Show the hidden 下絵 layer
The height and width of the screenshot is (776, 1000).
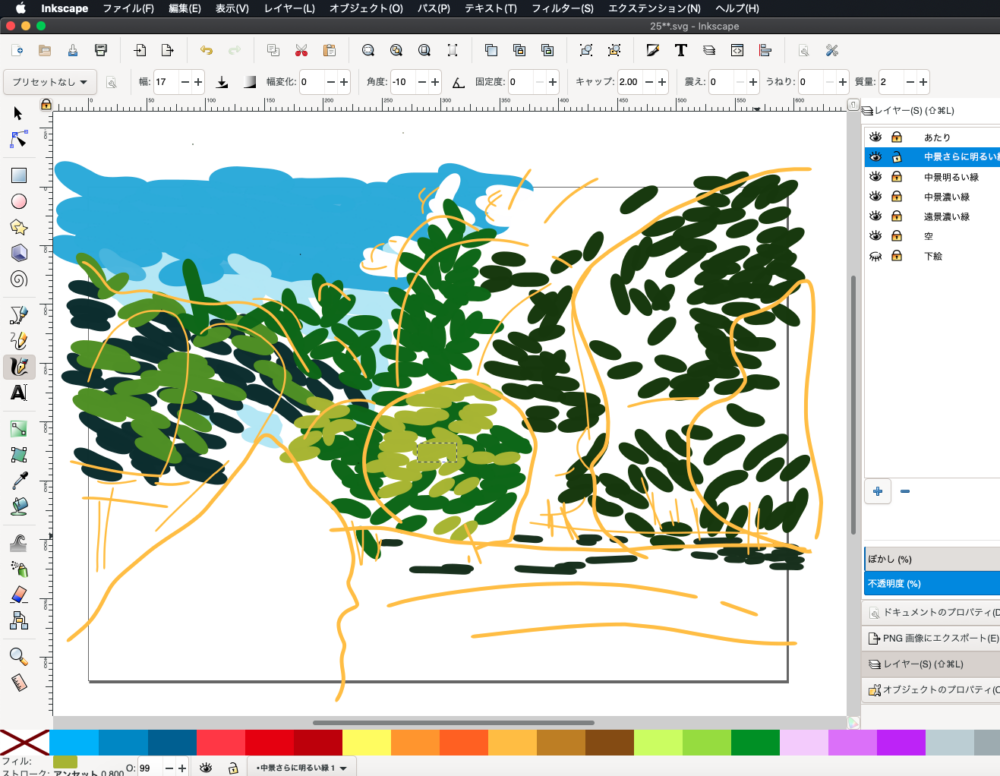pyautogui.click(x=876, y=256)
